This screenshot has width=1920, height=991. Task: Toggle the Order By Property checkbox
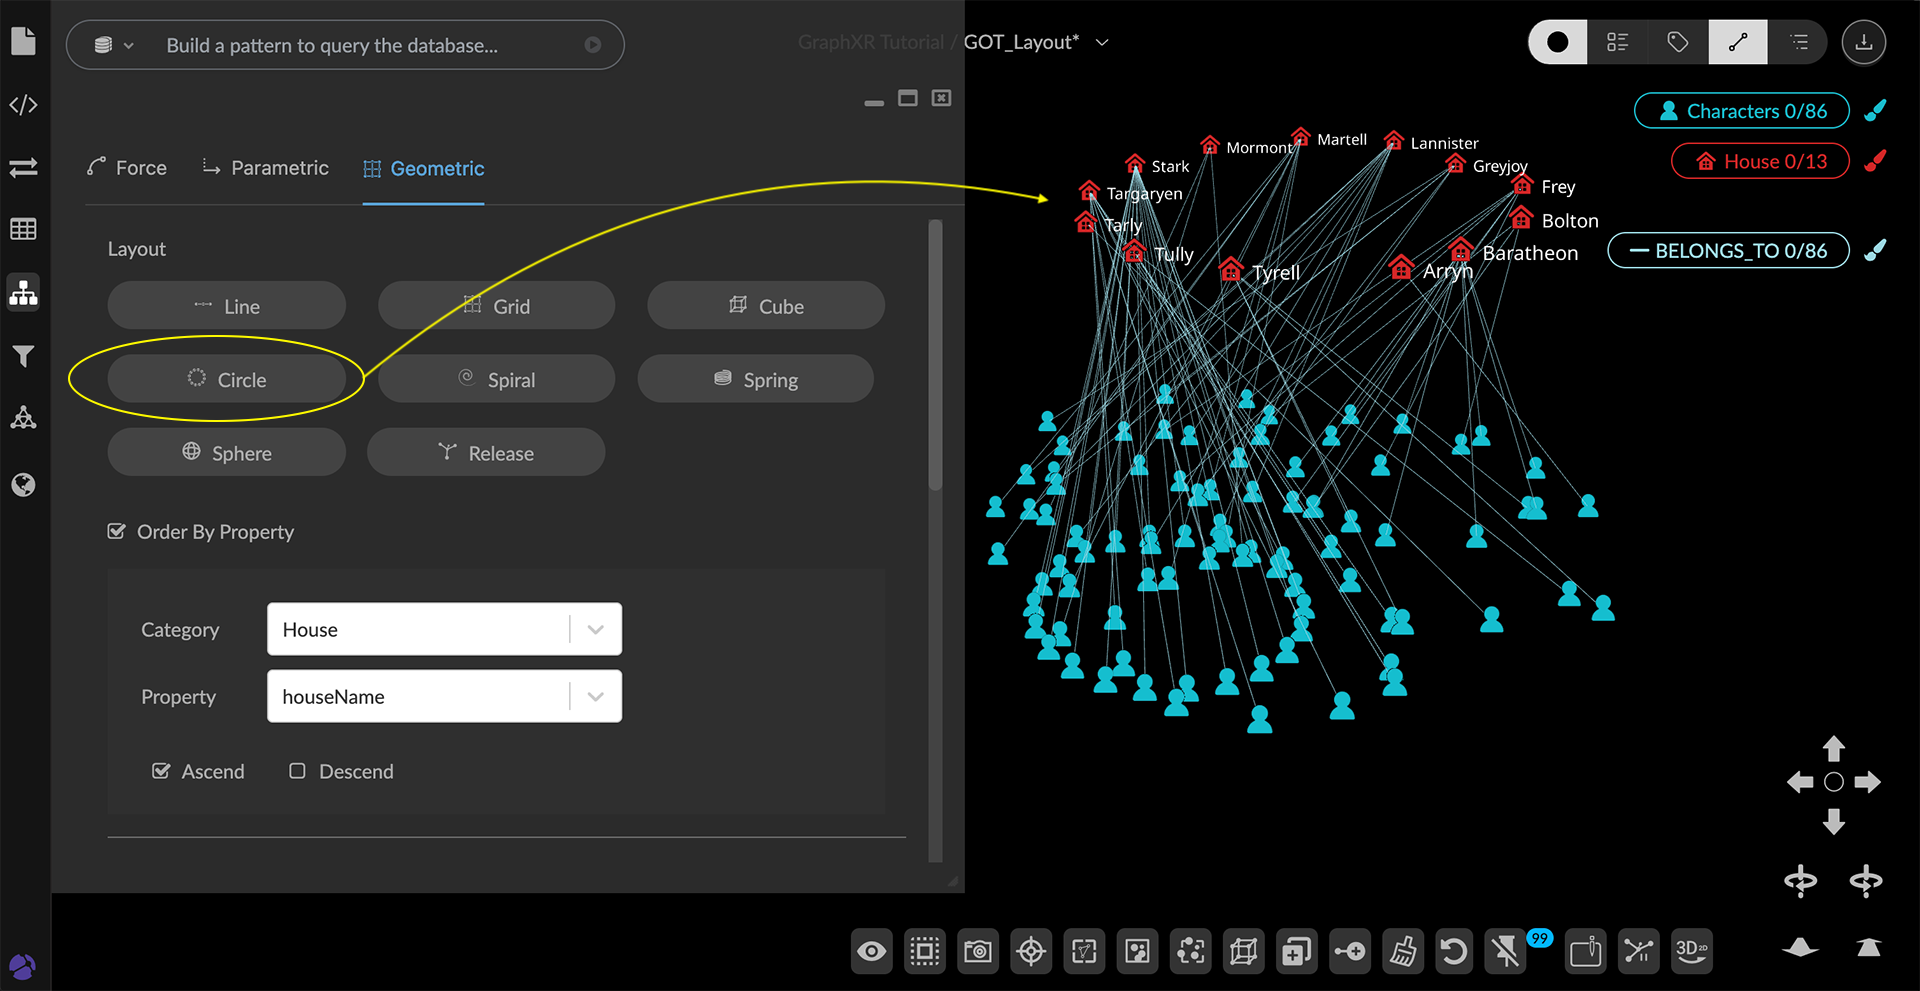[x=117, y=531]
